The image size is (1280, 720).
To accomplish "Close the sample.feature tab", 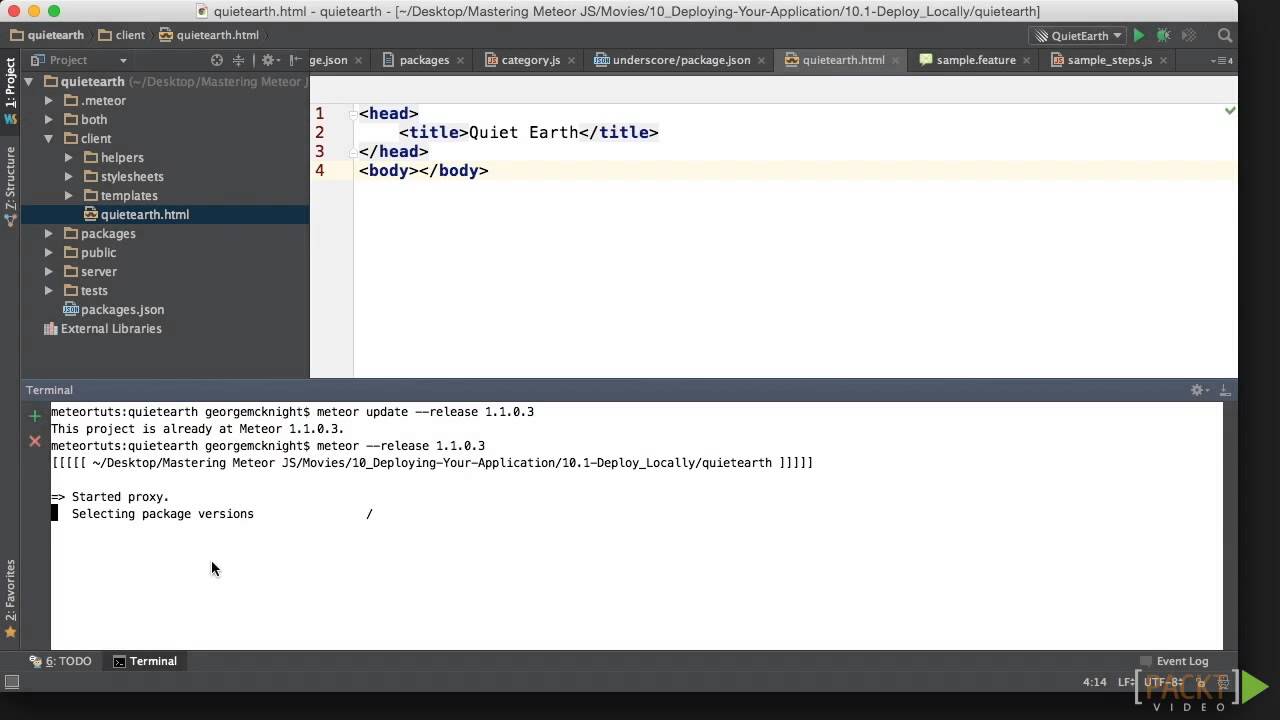I will [x=1027, y=60].
